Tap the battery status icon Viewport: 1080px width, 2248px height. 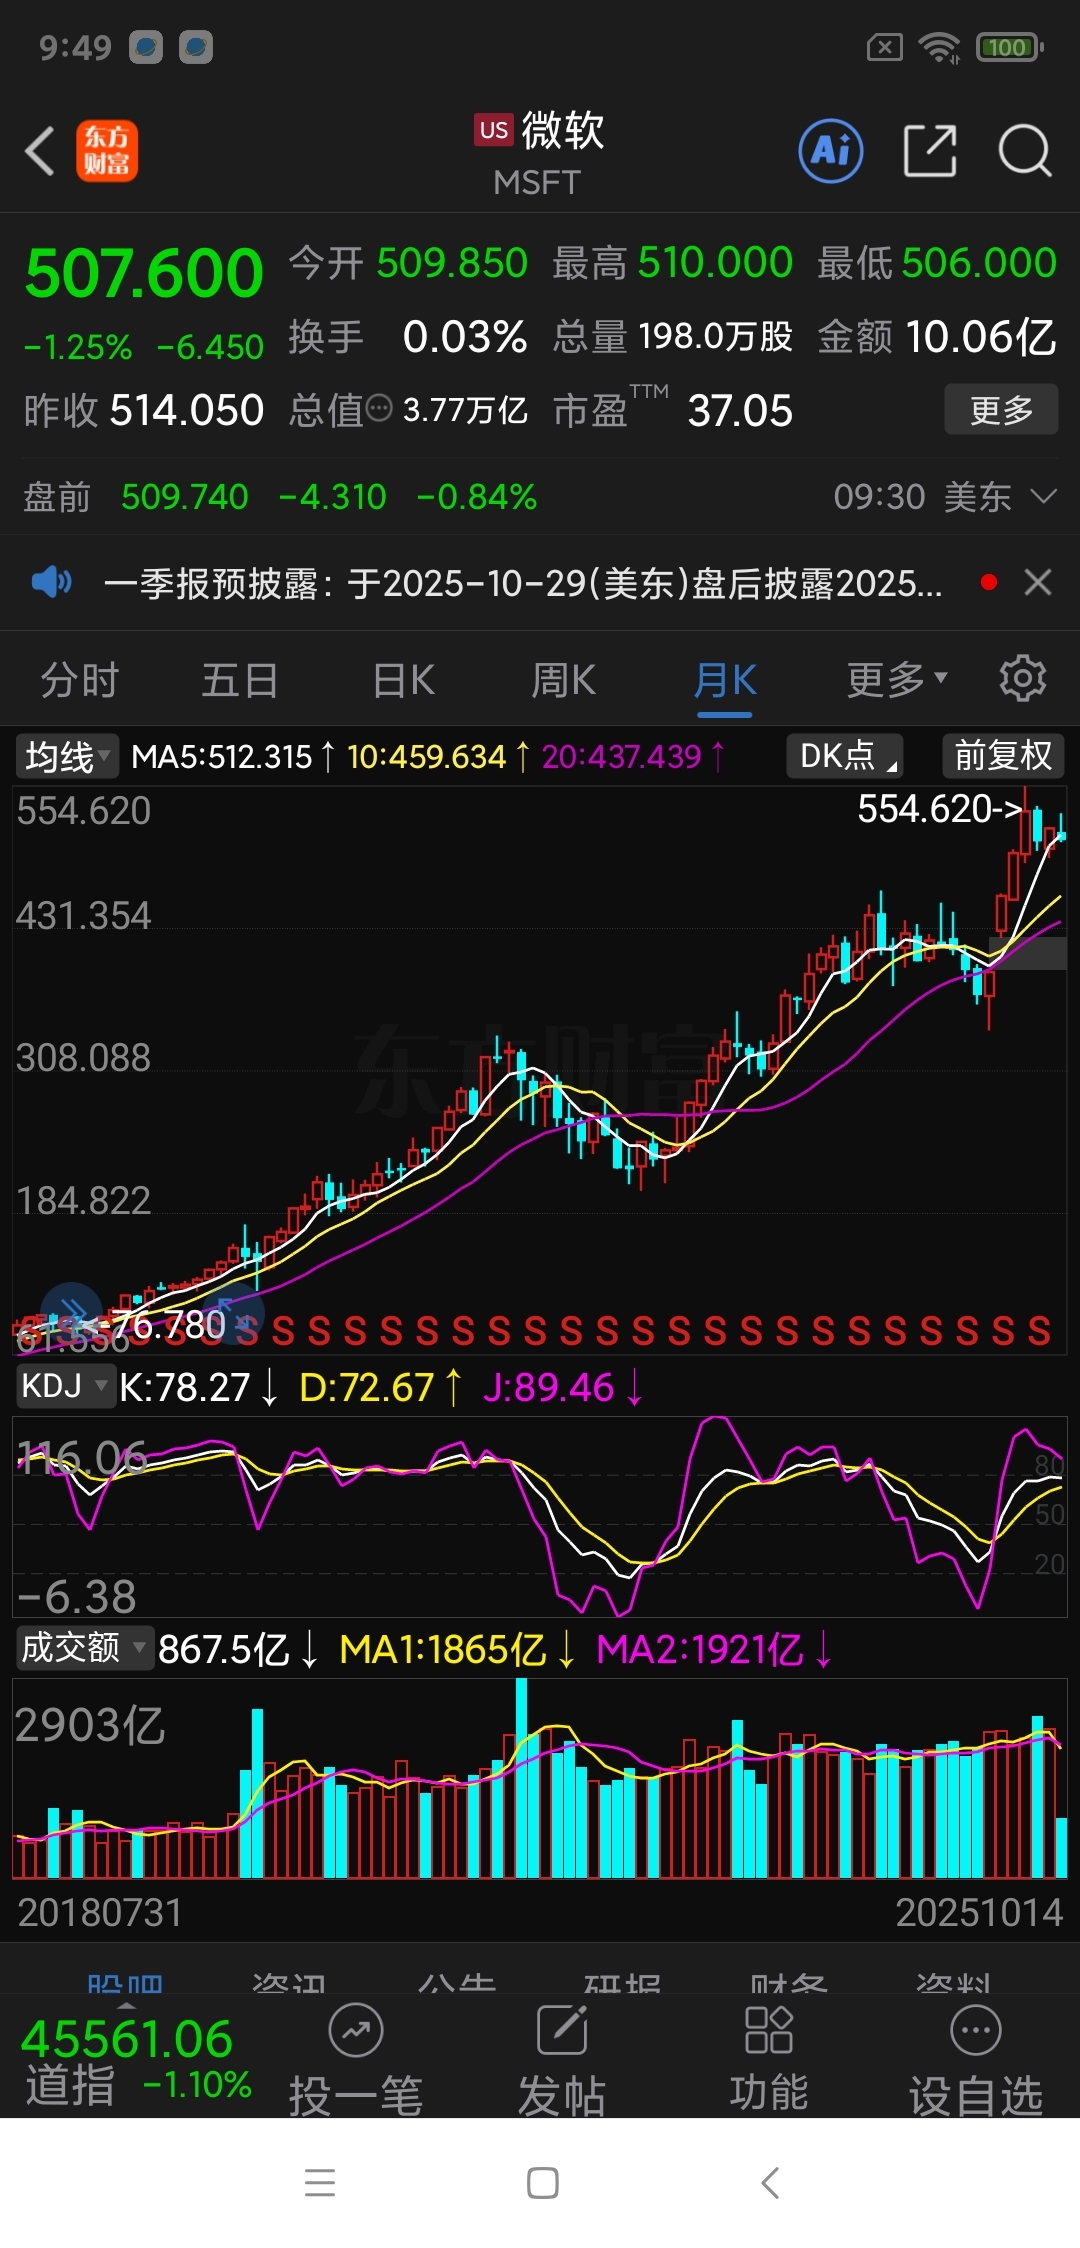1010,47
